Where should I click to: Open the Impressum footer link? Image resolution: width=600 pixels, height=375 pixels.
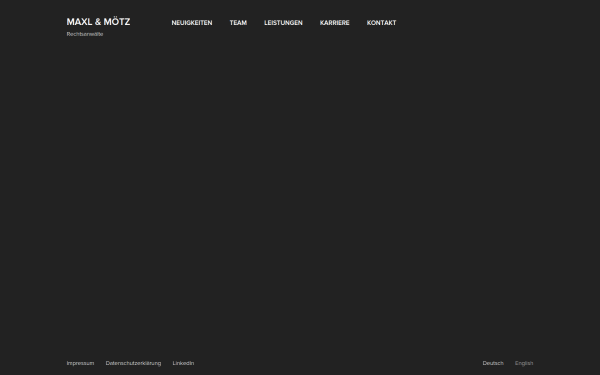tap(80, 363)
